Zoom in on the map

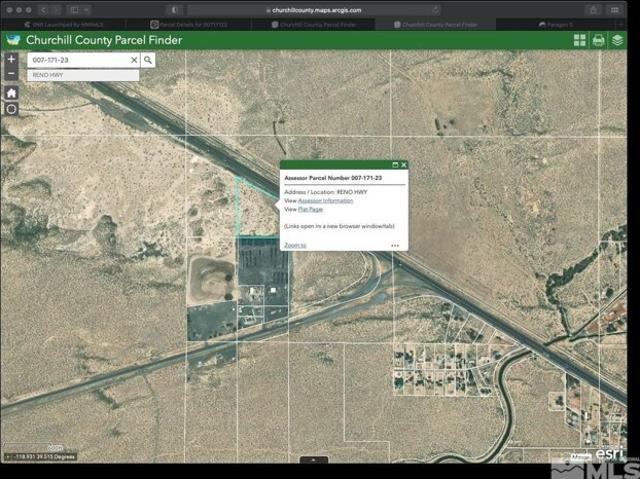click(11, 60)
